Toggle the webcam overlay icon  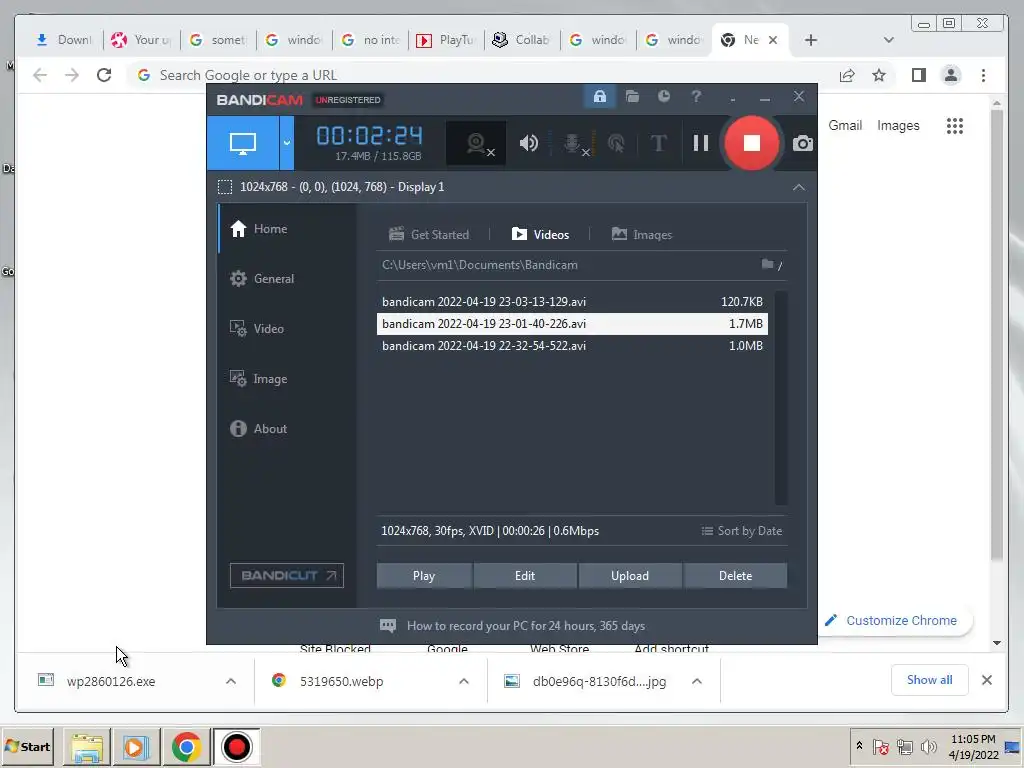click(x=477, y=143)
